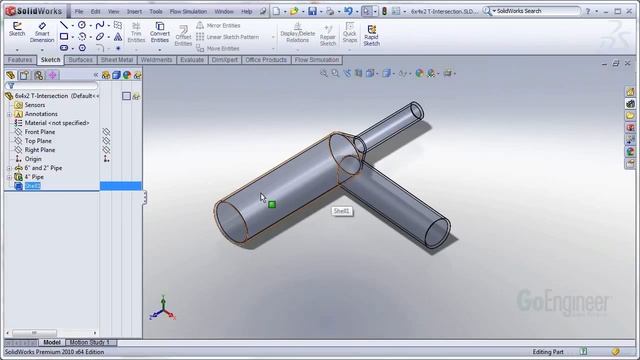Select the Arc sketch tool
640x360 pixels.
(x=82, y=37)
